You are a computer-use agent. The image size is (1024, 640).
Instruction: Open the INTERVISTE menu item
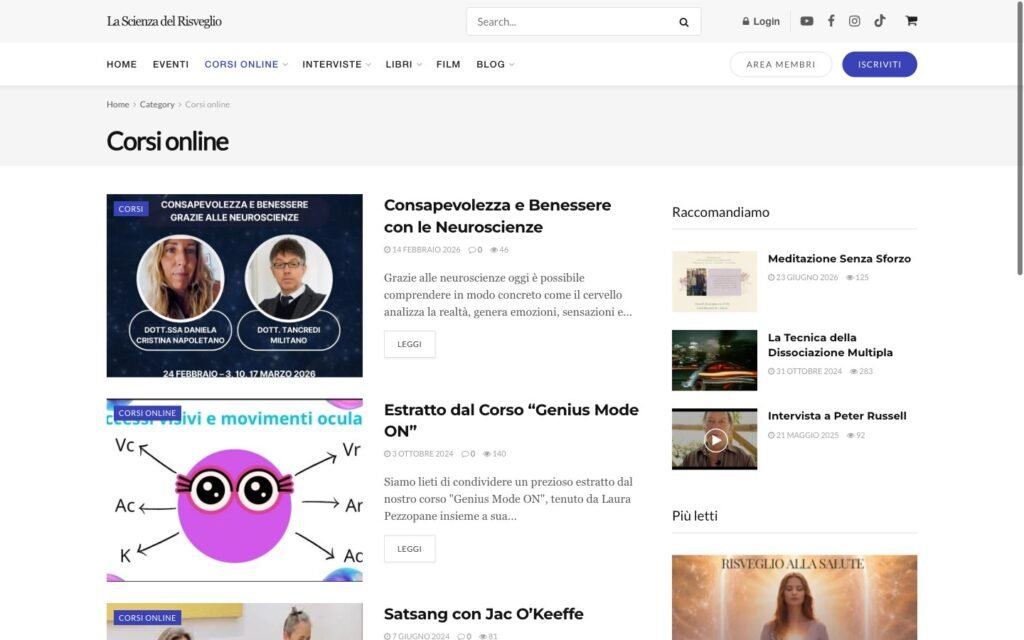pyautogui.click(x=332, y=64)
